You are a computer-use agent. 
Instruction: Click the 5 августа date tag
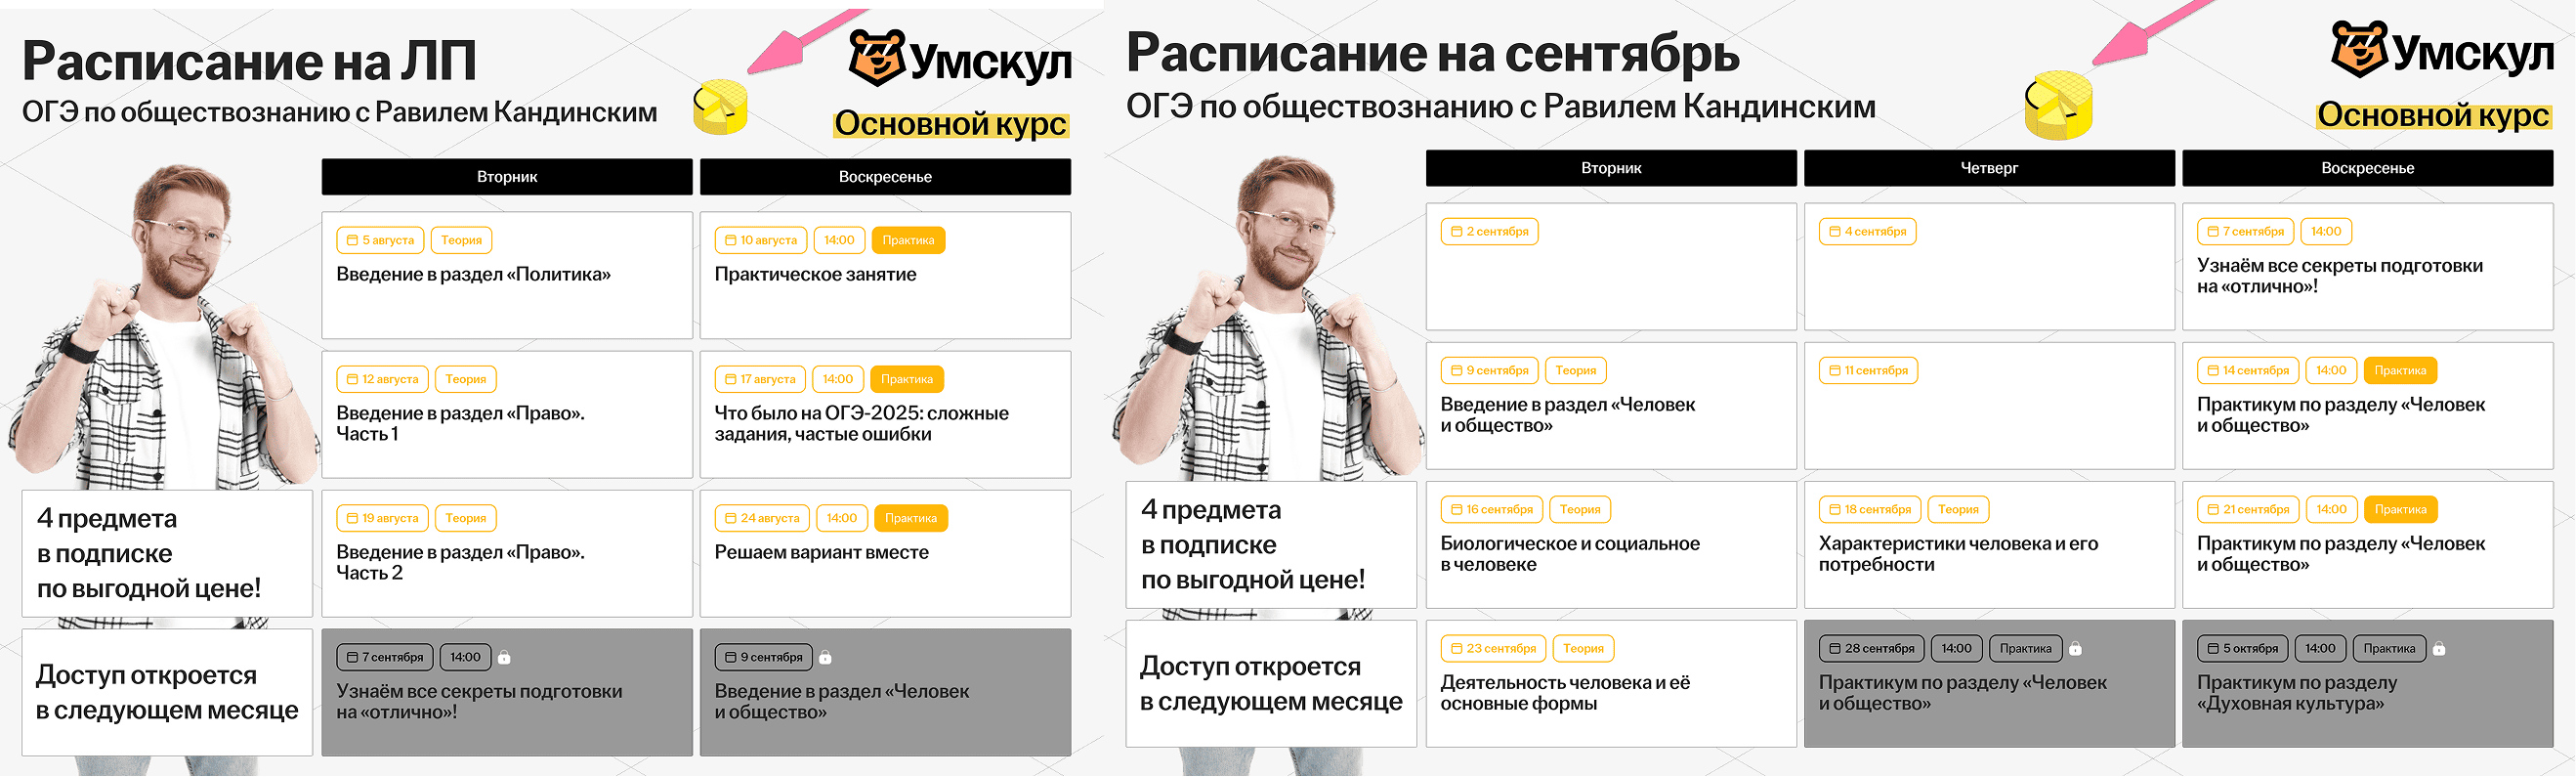click(x=380, y=240)
